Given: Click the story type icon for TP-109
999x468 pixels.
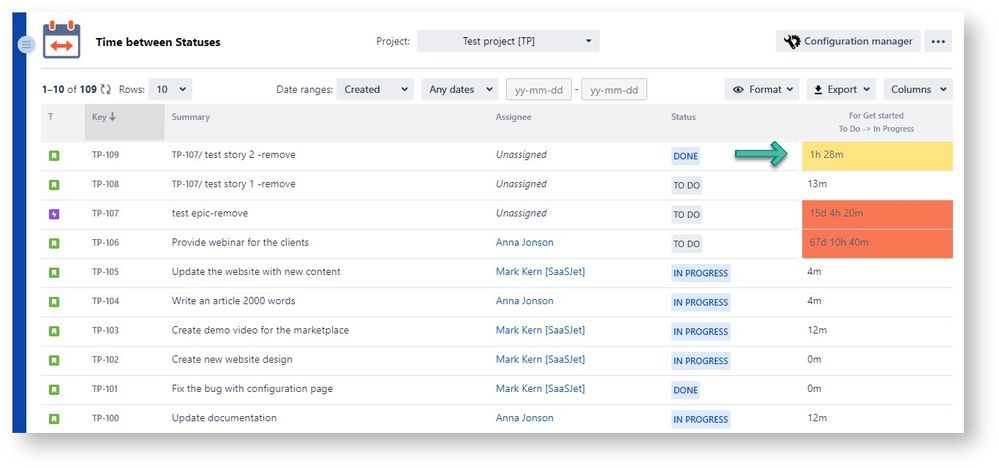Looking at the screenshot, I should click(x=54, y=155).
